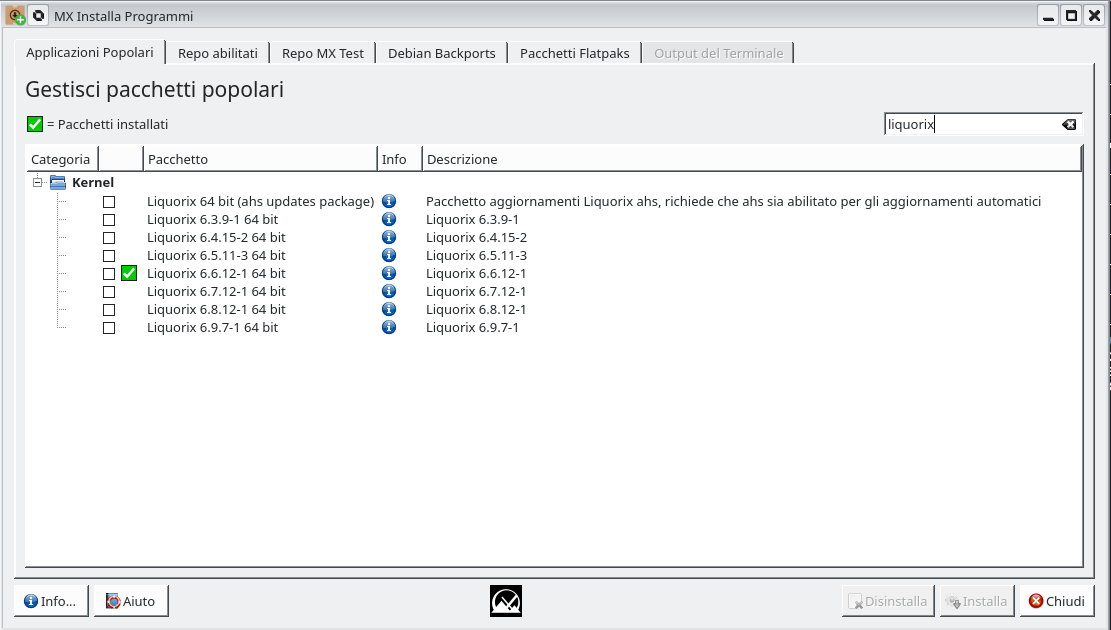This screenshot has height=630, width=1111.
Task: Click the Output del Terminale tab
Action: 718,53
